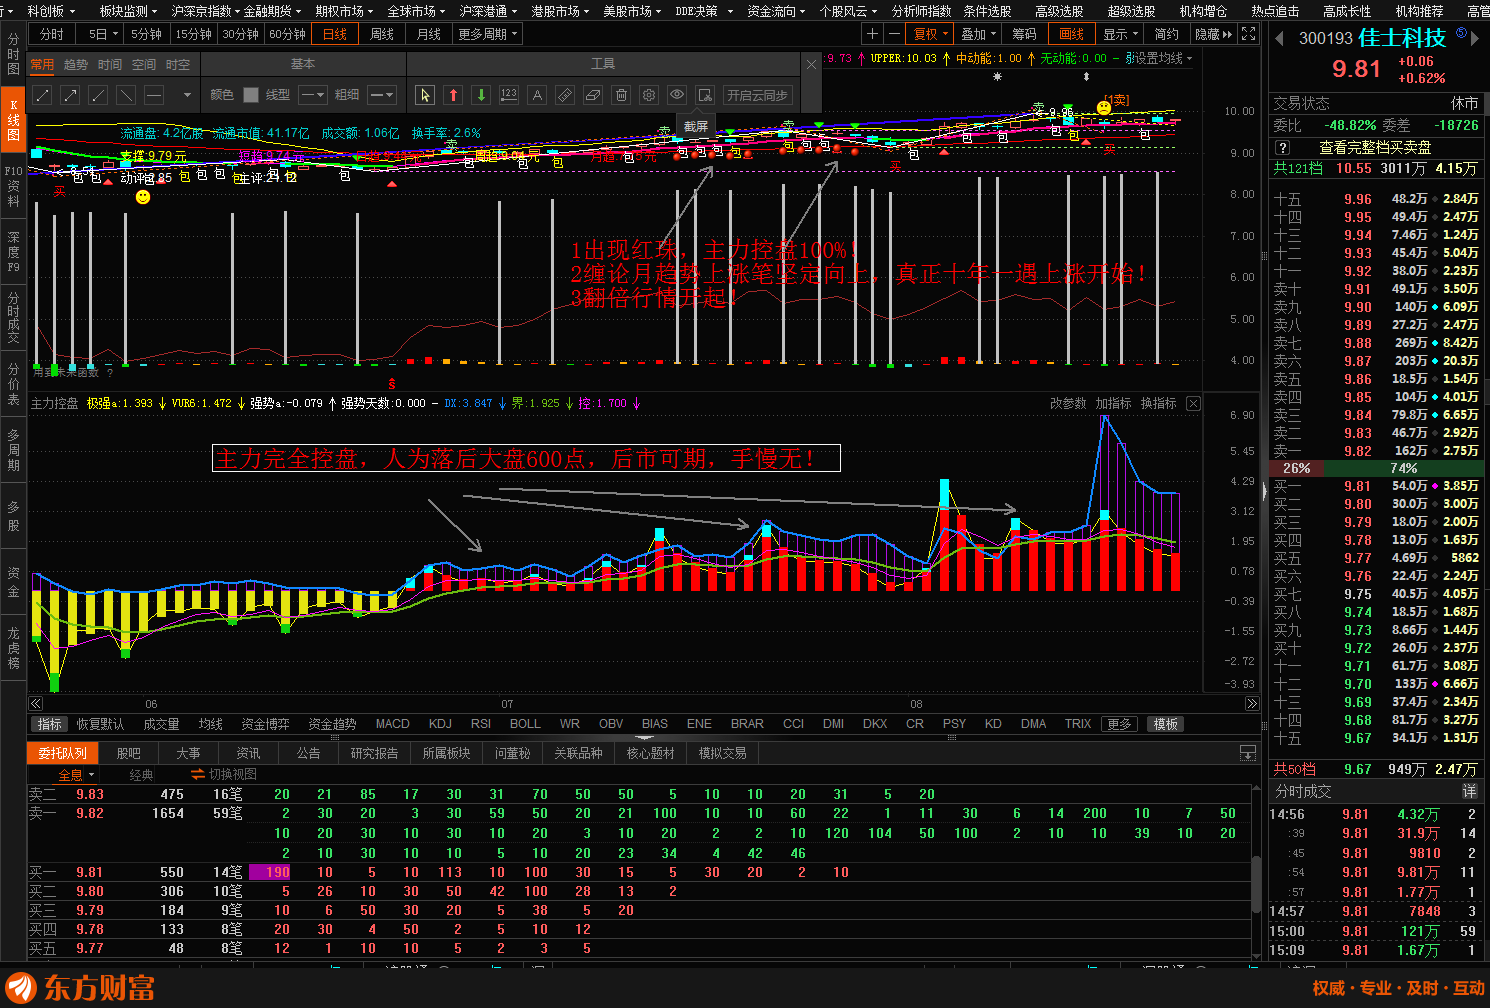Toggle 筹码 chip distribution view

click(1024, 34)
